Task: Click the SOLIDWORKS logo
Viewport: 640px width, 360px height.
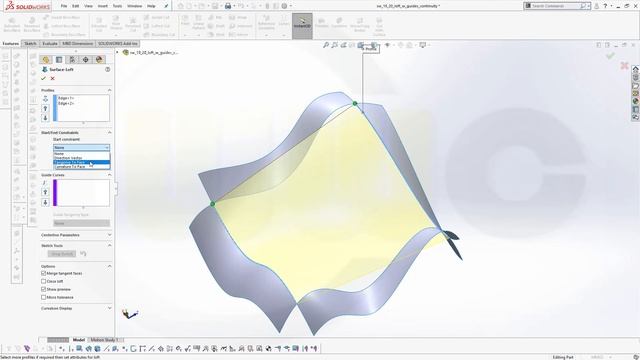Action: [x=27, y=6]
